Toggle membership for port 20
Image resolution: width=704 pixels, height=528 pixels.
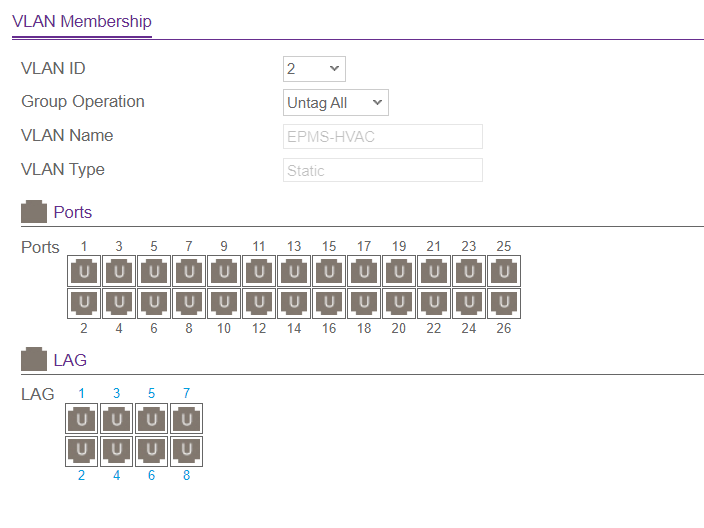[x=399, y=303]
